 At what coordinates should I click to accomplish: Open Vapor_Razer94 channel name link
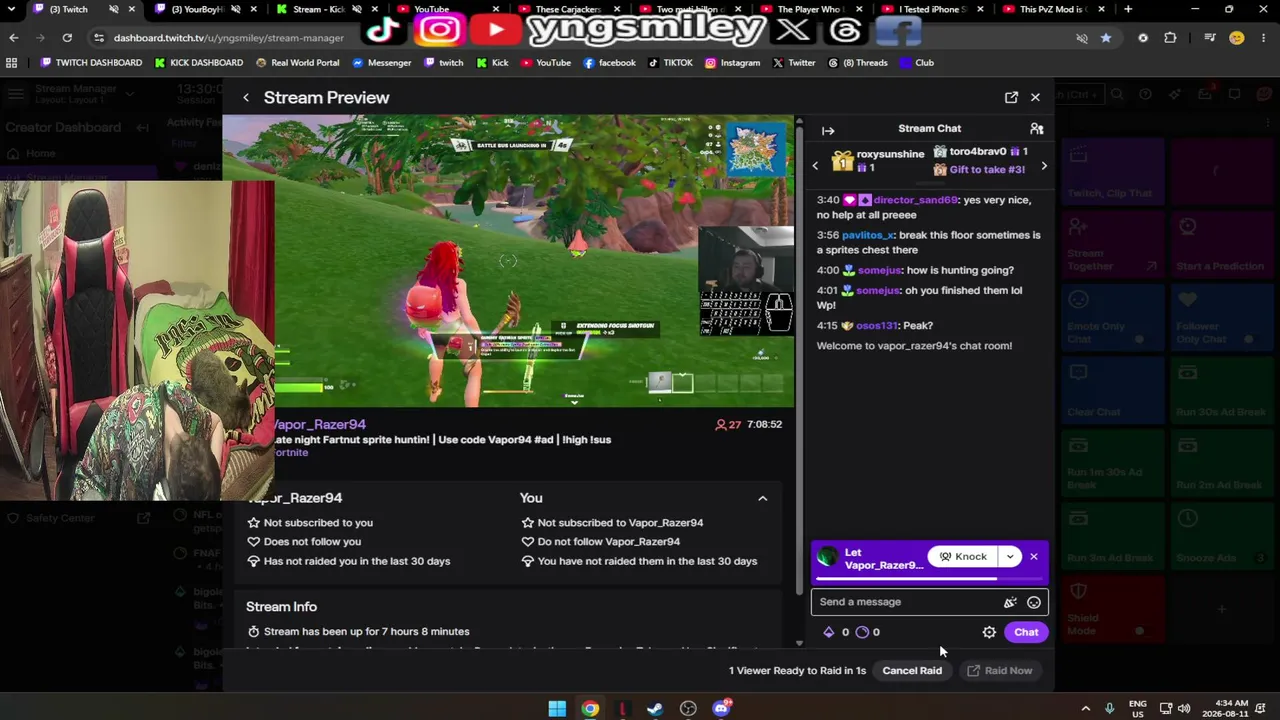pyautogui.click(x=320, y=424)
